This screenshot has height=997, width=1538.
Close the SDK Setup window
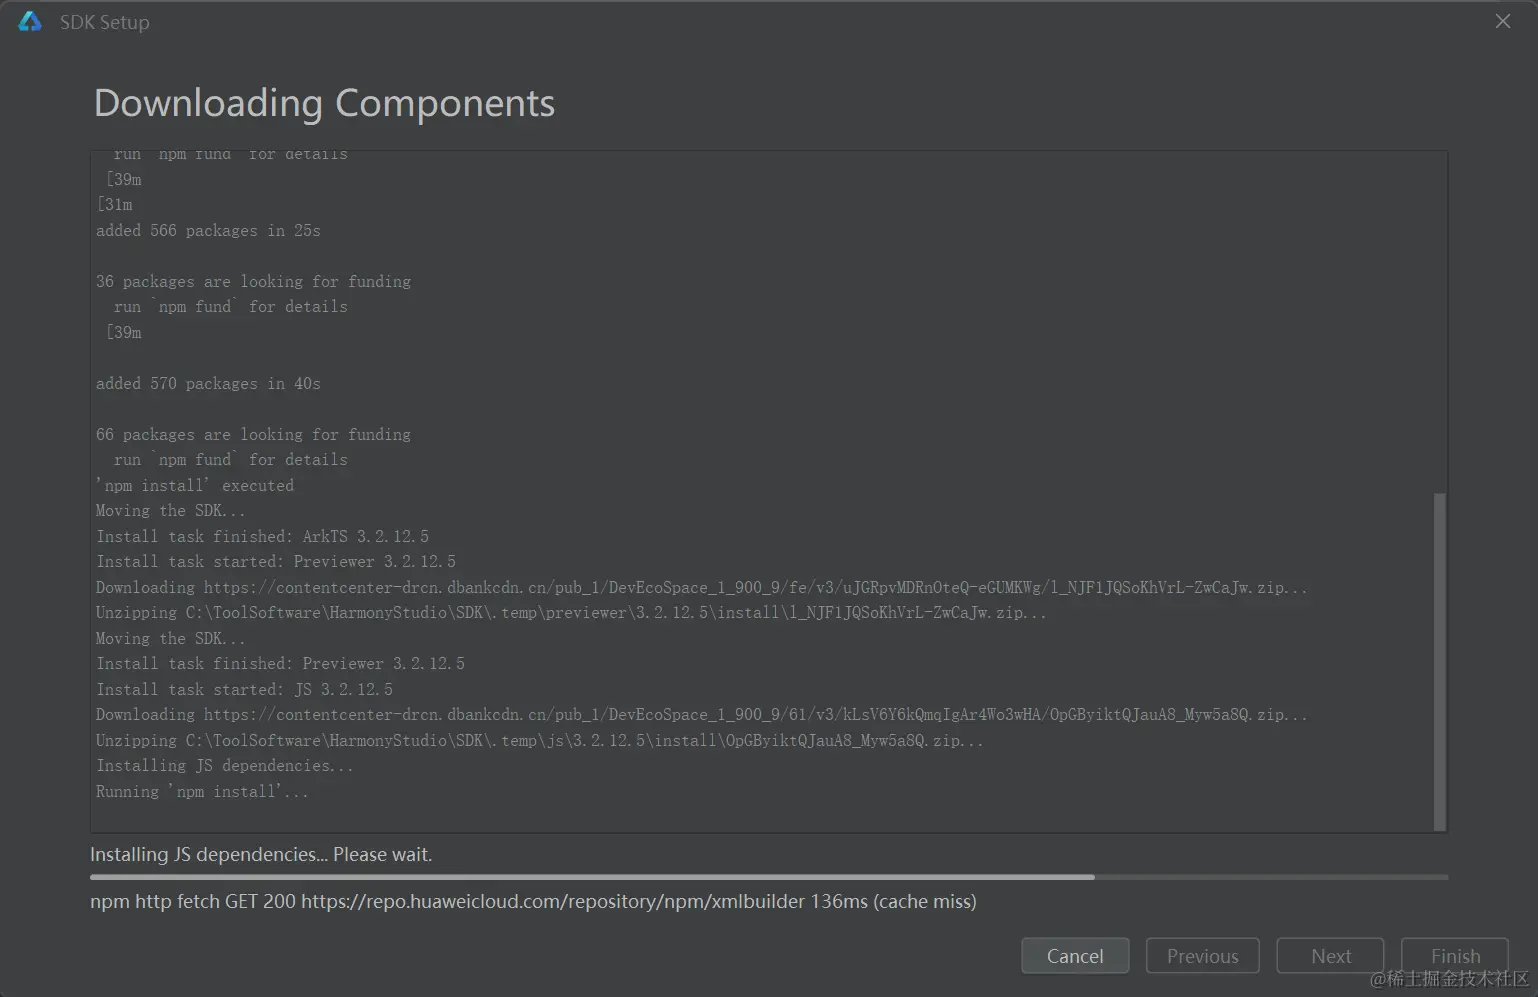(1502, 21)
